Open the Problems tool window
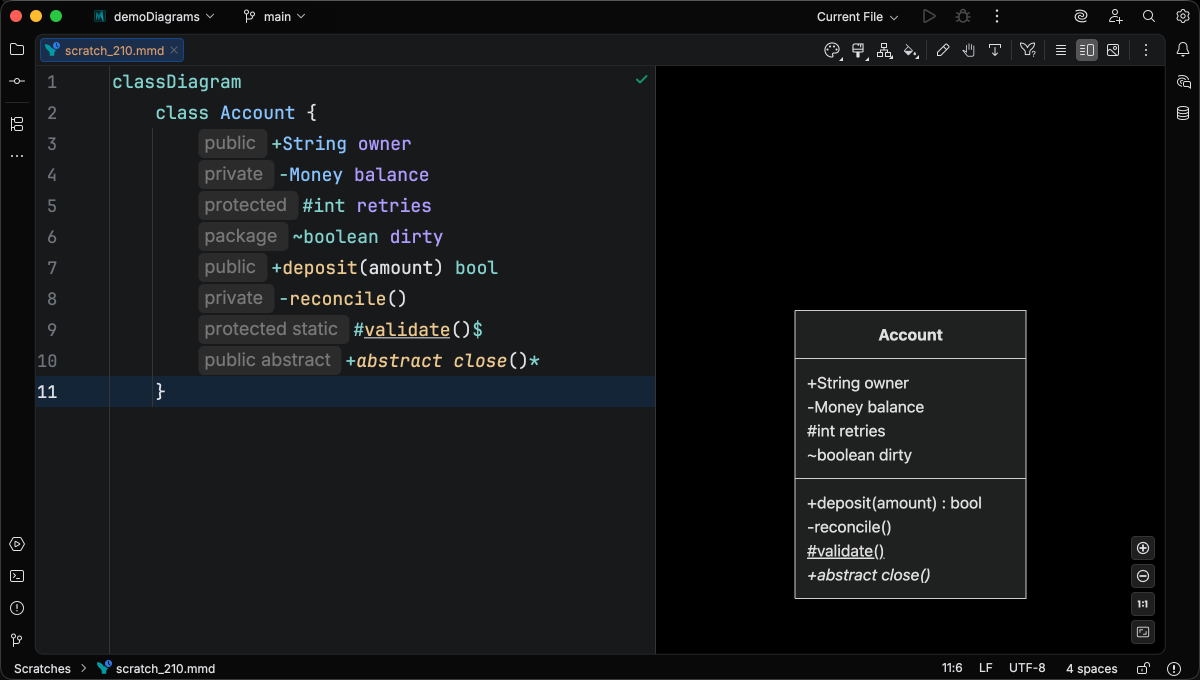The image size is (1200, 680). click(x=17, y=608)
